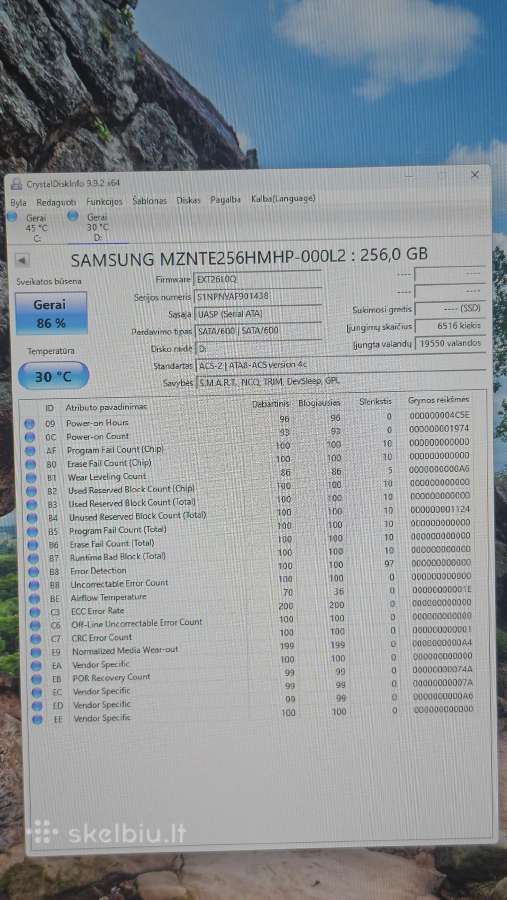This screenshot has height=900, width=507.
Task: Click the status icon for Power-on Count
Action: pyautogui.click(x=29, y=437)
